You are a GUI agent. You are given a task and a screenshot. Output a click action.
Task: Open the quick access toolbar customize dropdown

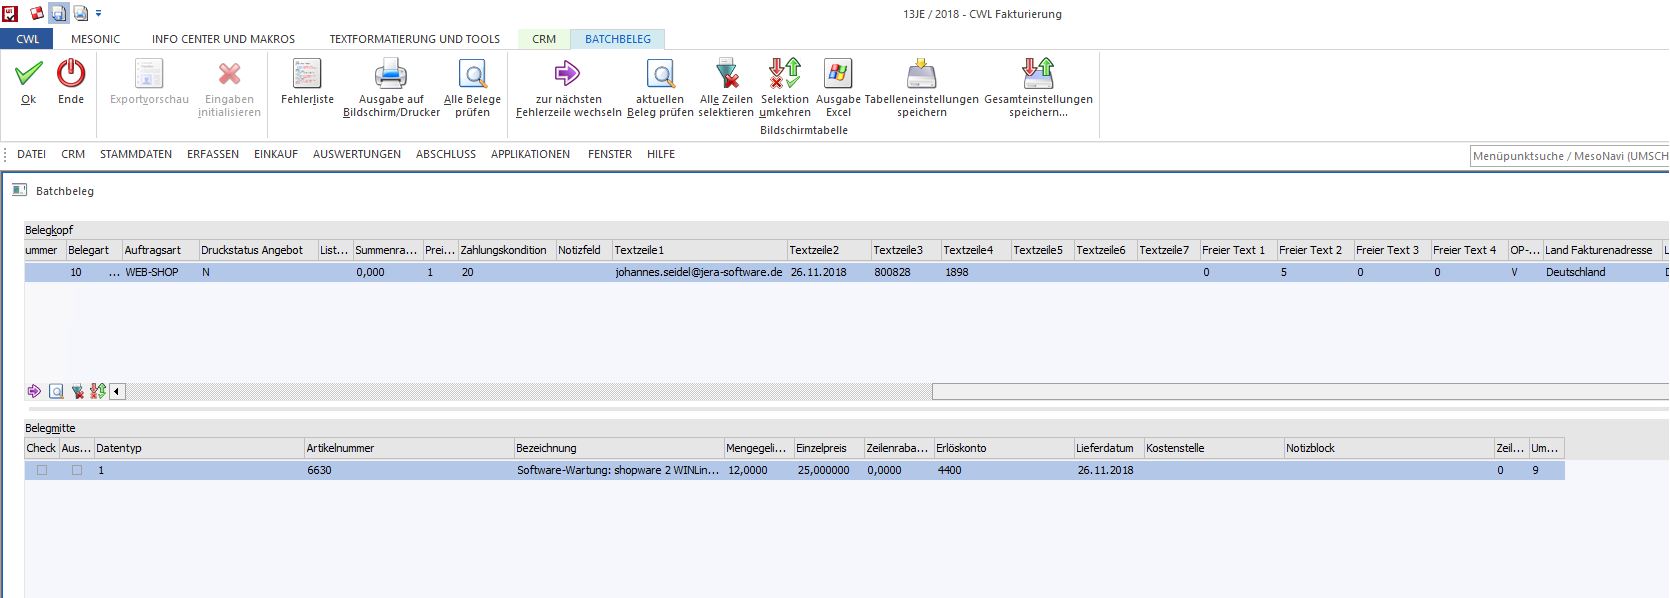[98, 14]
